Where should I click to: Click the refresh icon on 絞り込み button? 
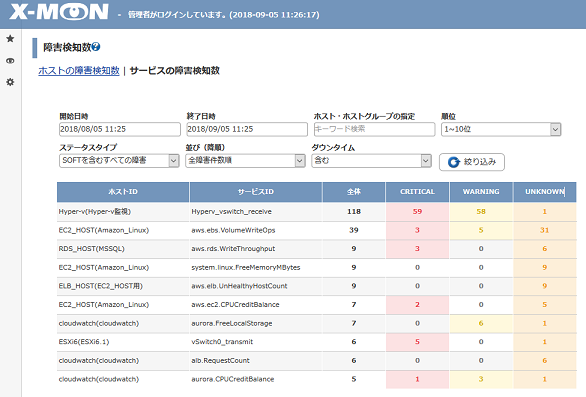453,162
